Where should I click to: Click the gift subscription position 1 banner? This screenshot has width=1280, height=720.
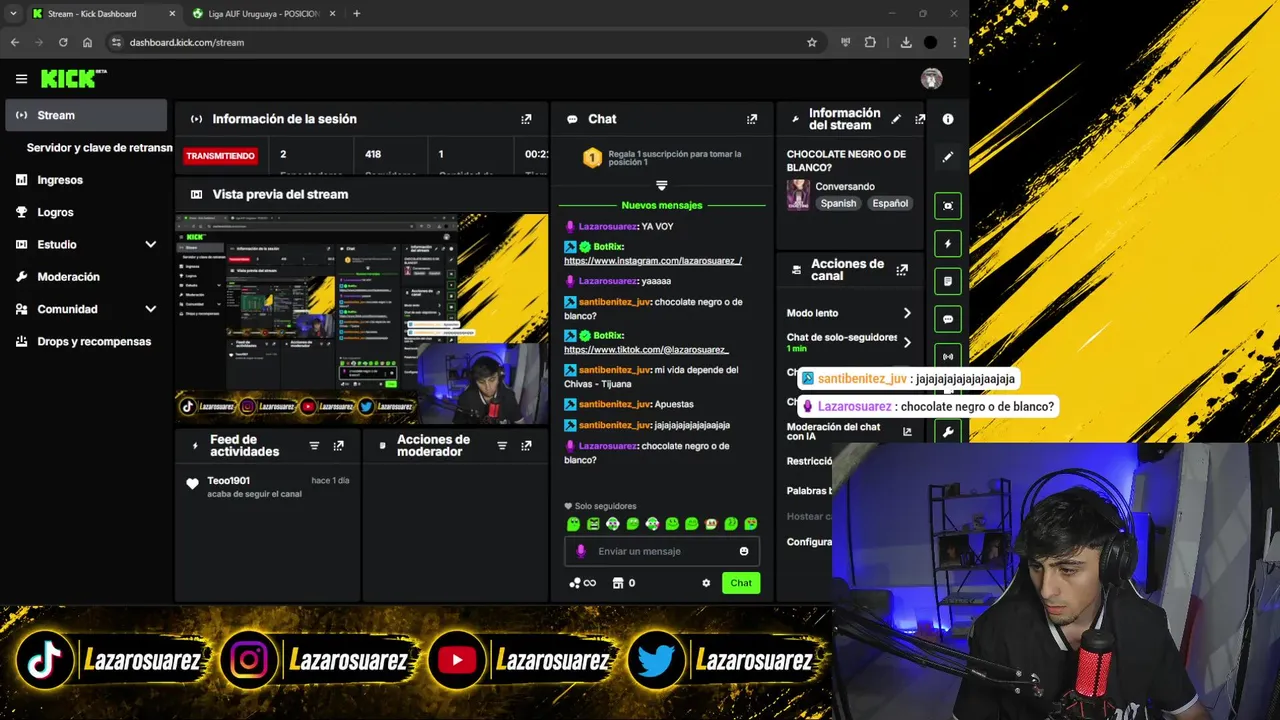coord(661,158)
